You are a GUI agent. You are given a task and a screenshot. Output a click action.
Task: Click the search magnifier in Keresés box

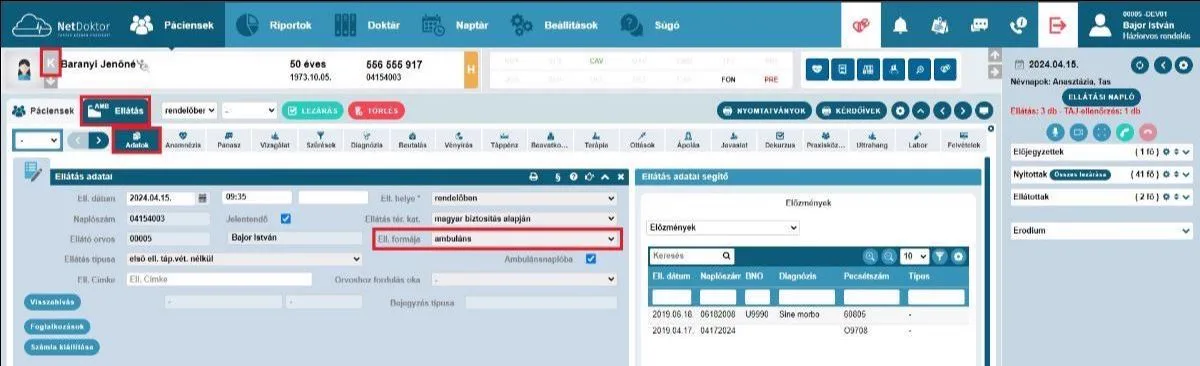(726, 256)
